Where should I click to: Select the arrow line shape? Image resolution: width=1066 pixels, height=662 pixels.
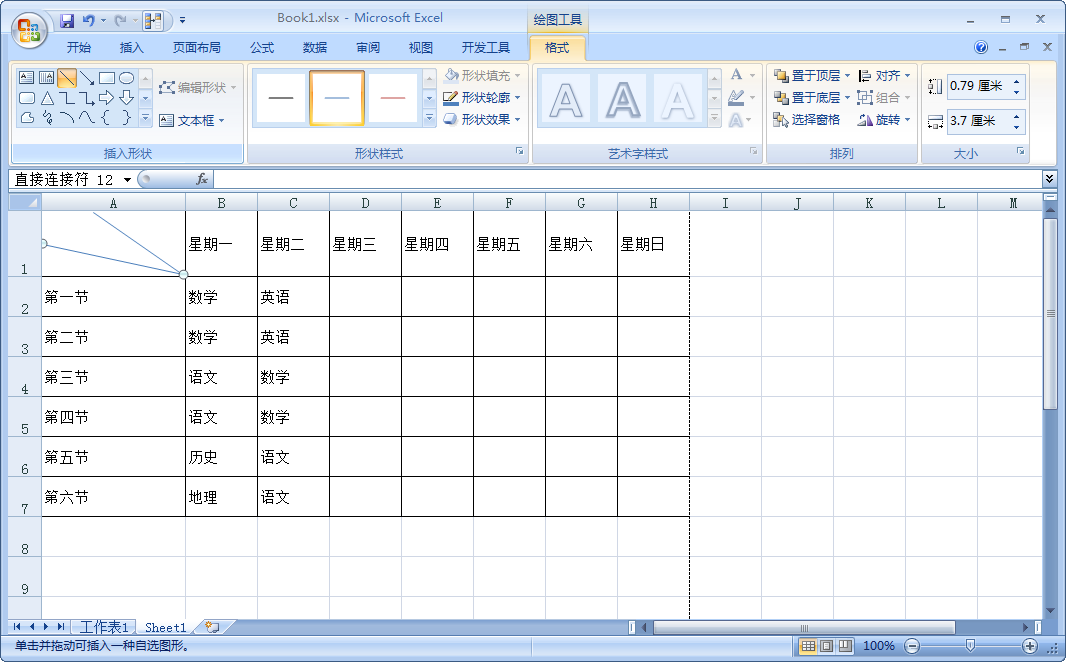coord(86,77)
